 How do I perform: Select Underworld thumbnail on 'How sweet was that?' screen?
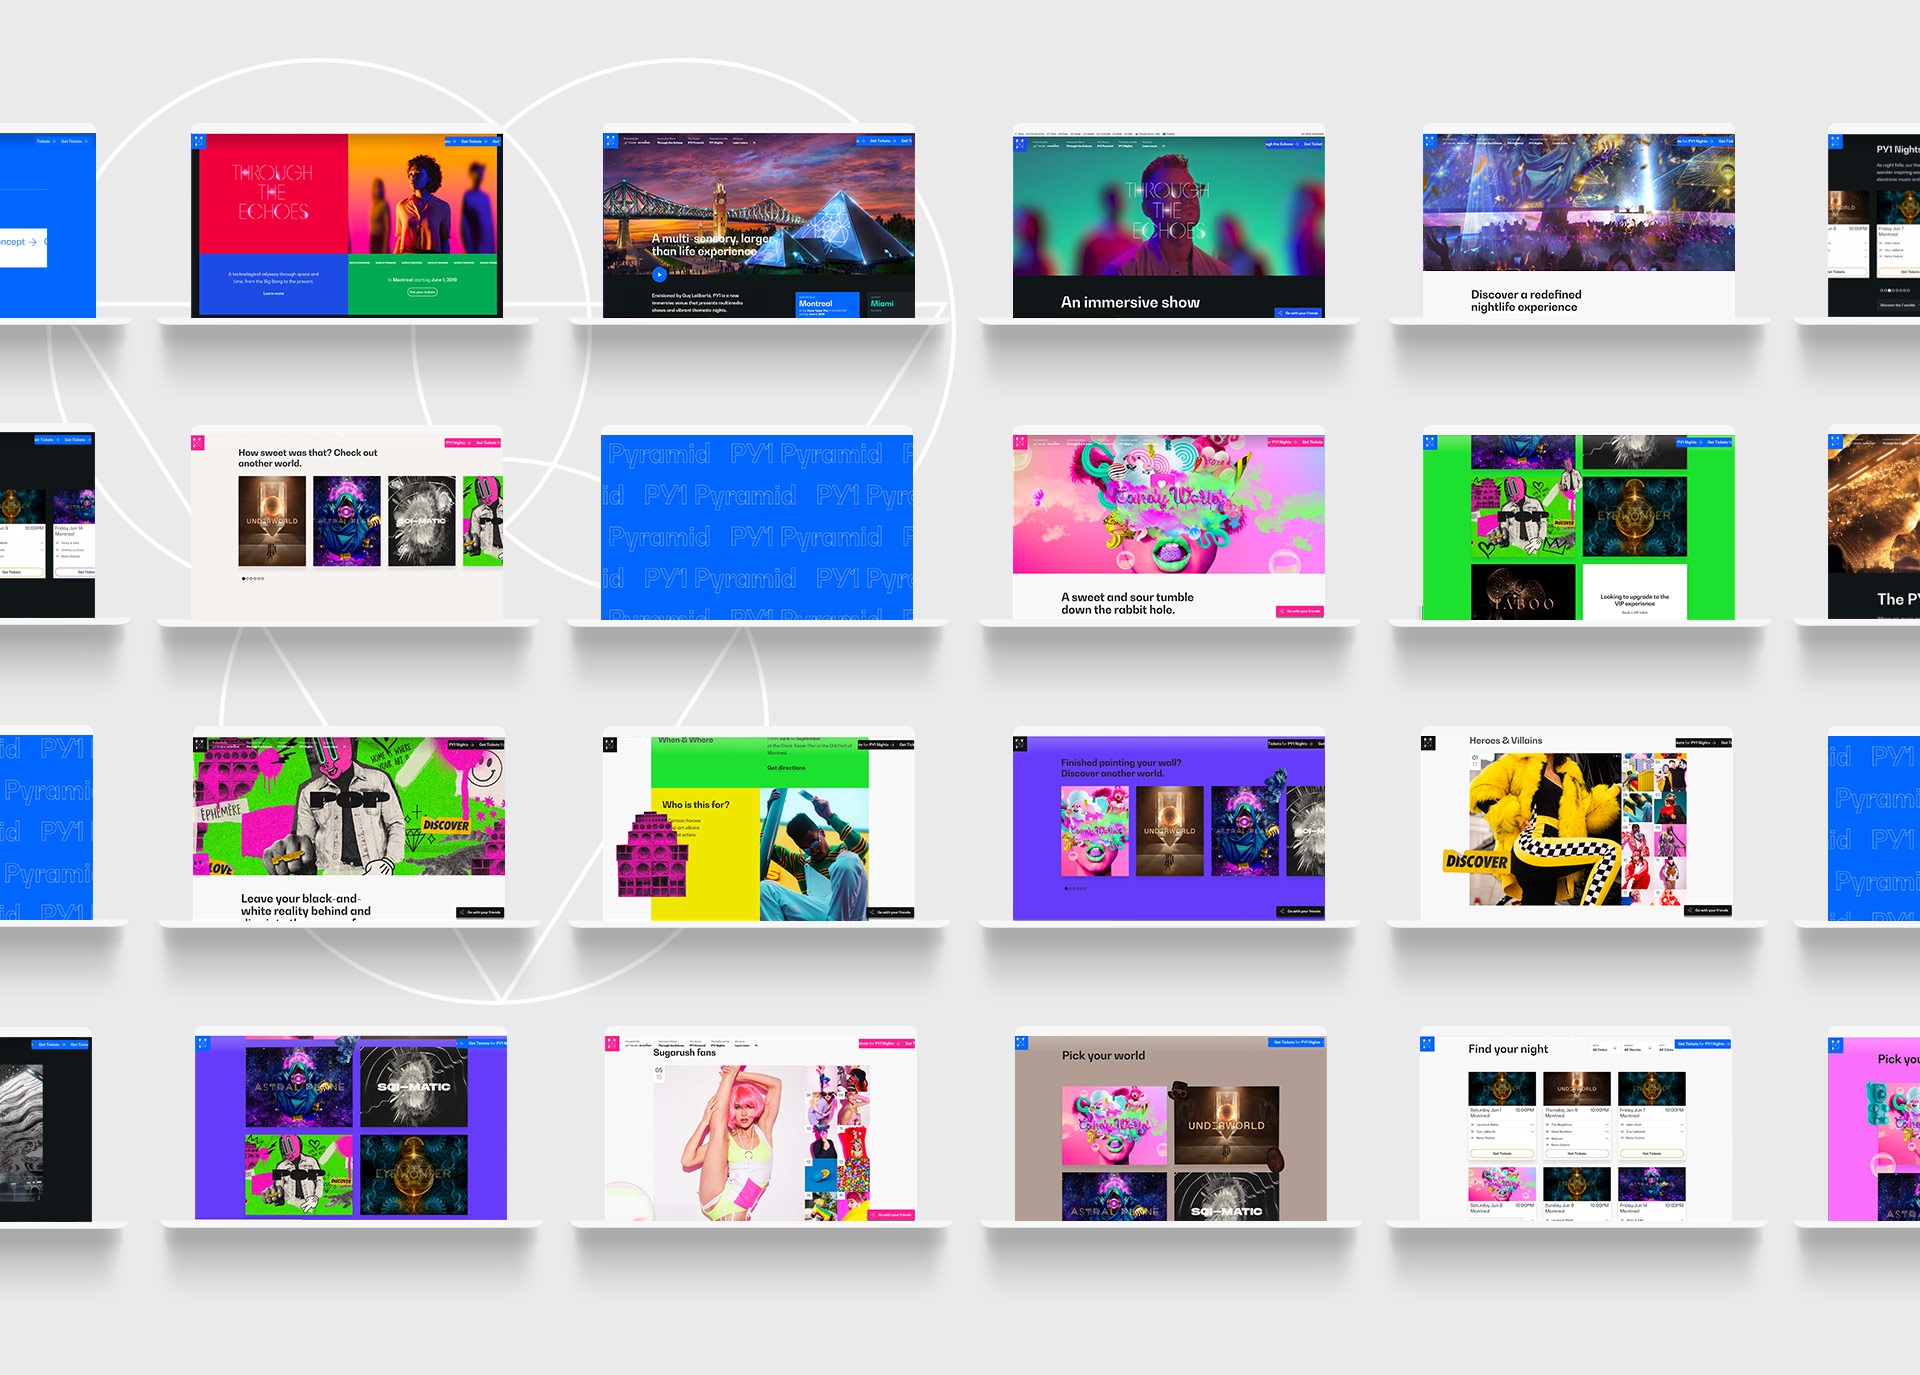pyautogui.click(x=272, y=521)
